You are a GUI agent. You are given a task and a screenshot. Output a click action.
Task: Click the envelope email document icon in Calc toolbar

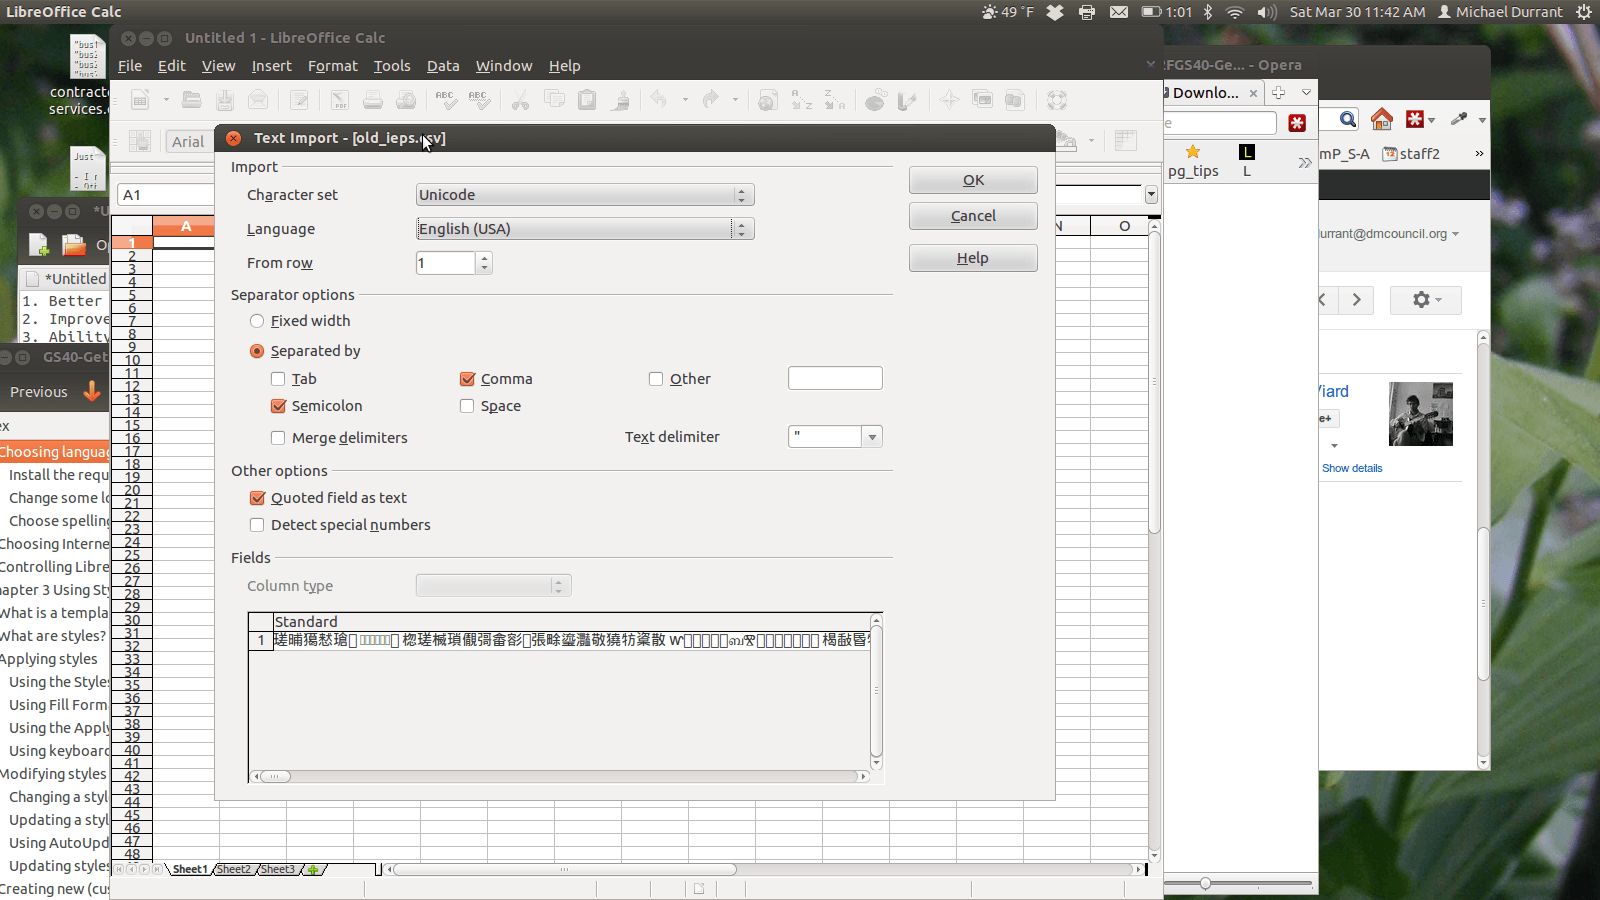tap(258, 100)
